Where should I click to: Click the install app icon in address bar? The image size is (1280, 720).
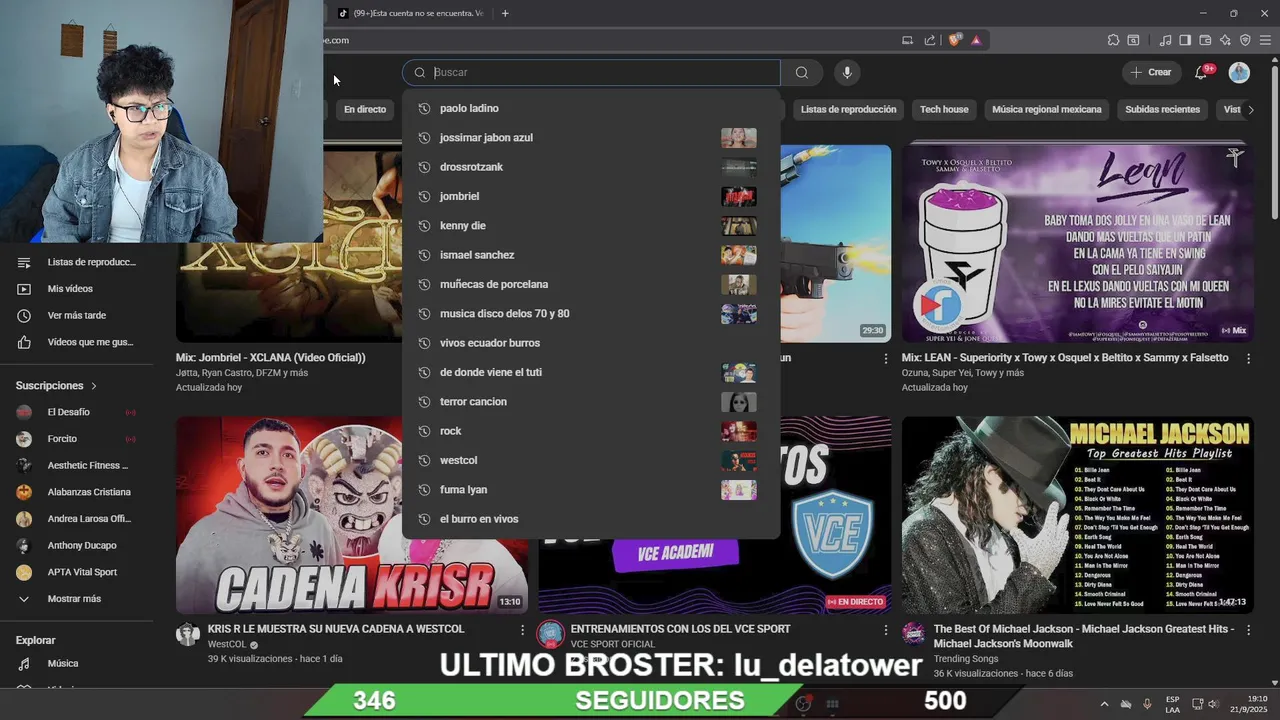[907, 40]
